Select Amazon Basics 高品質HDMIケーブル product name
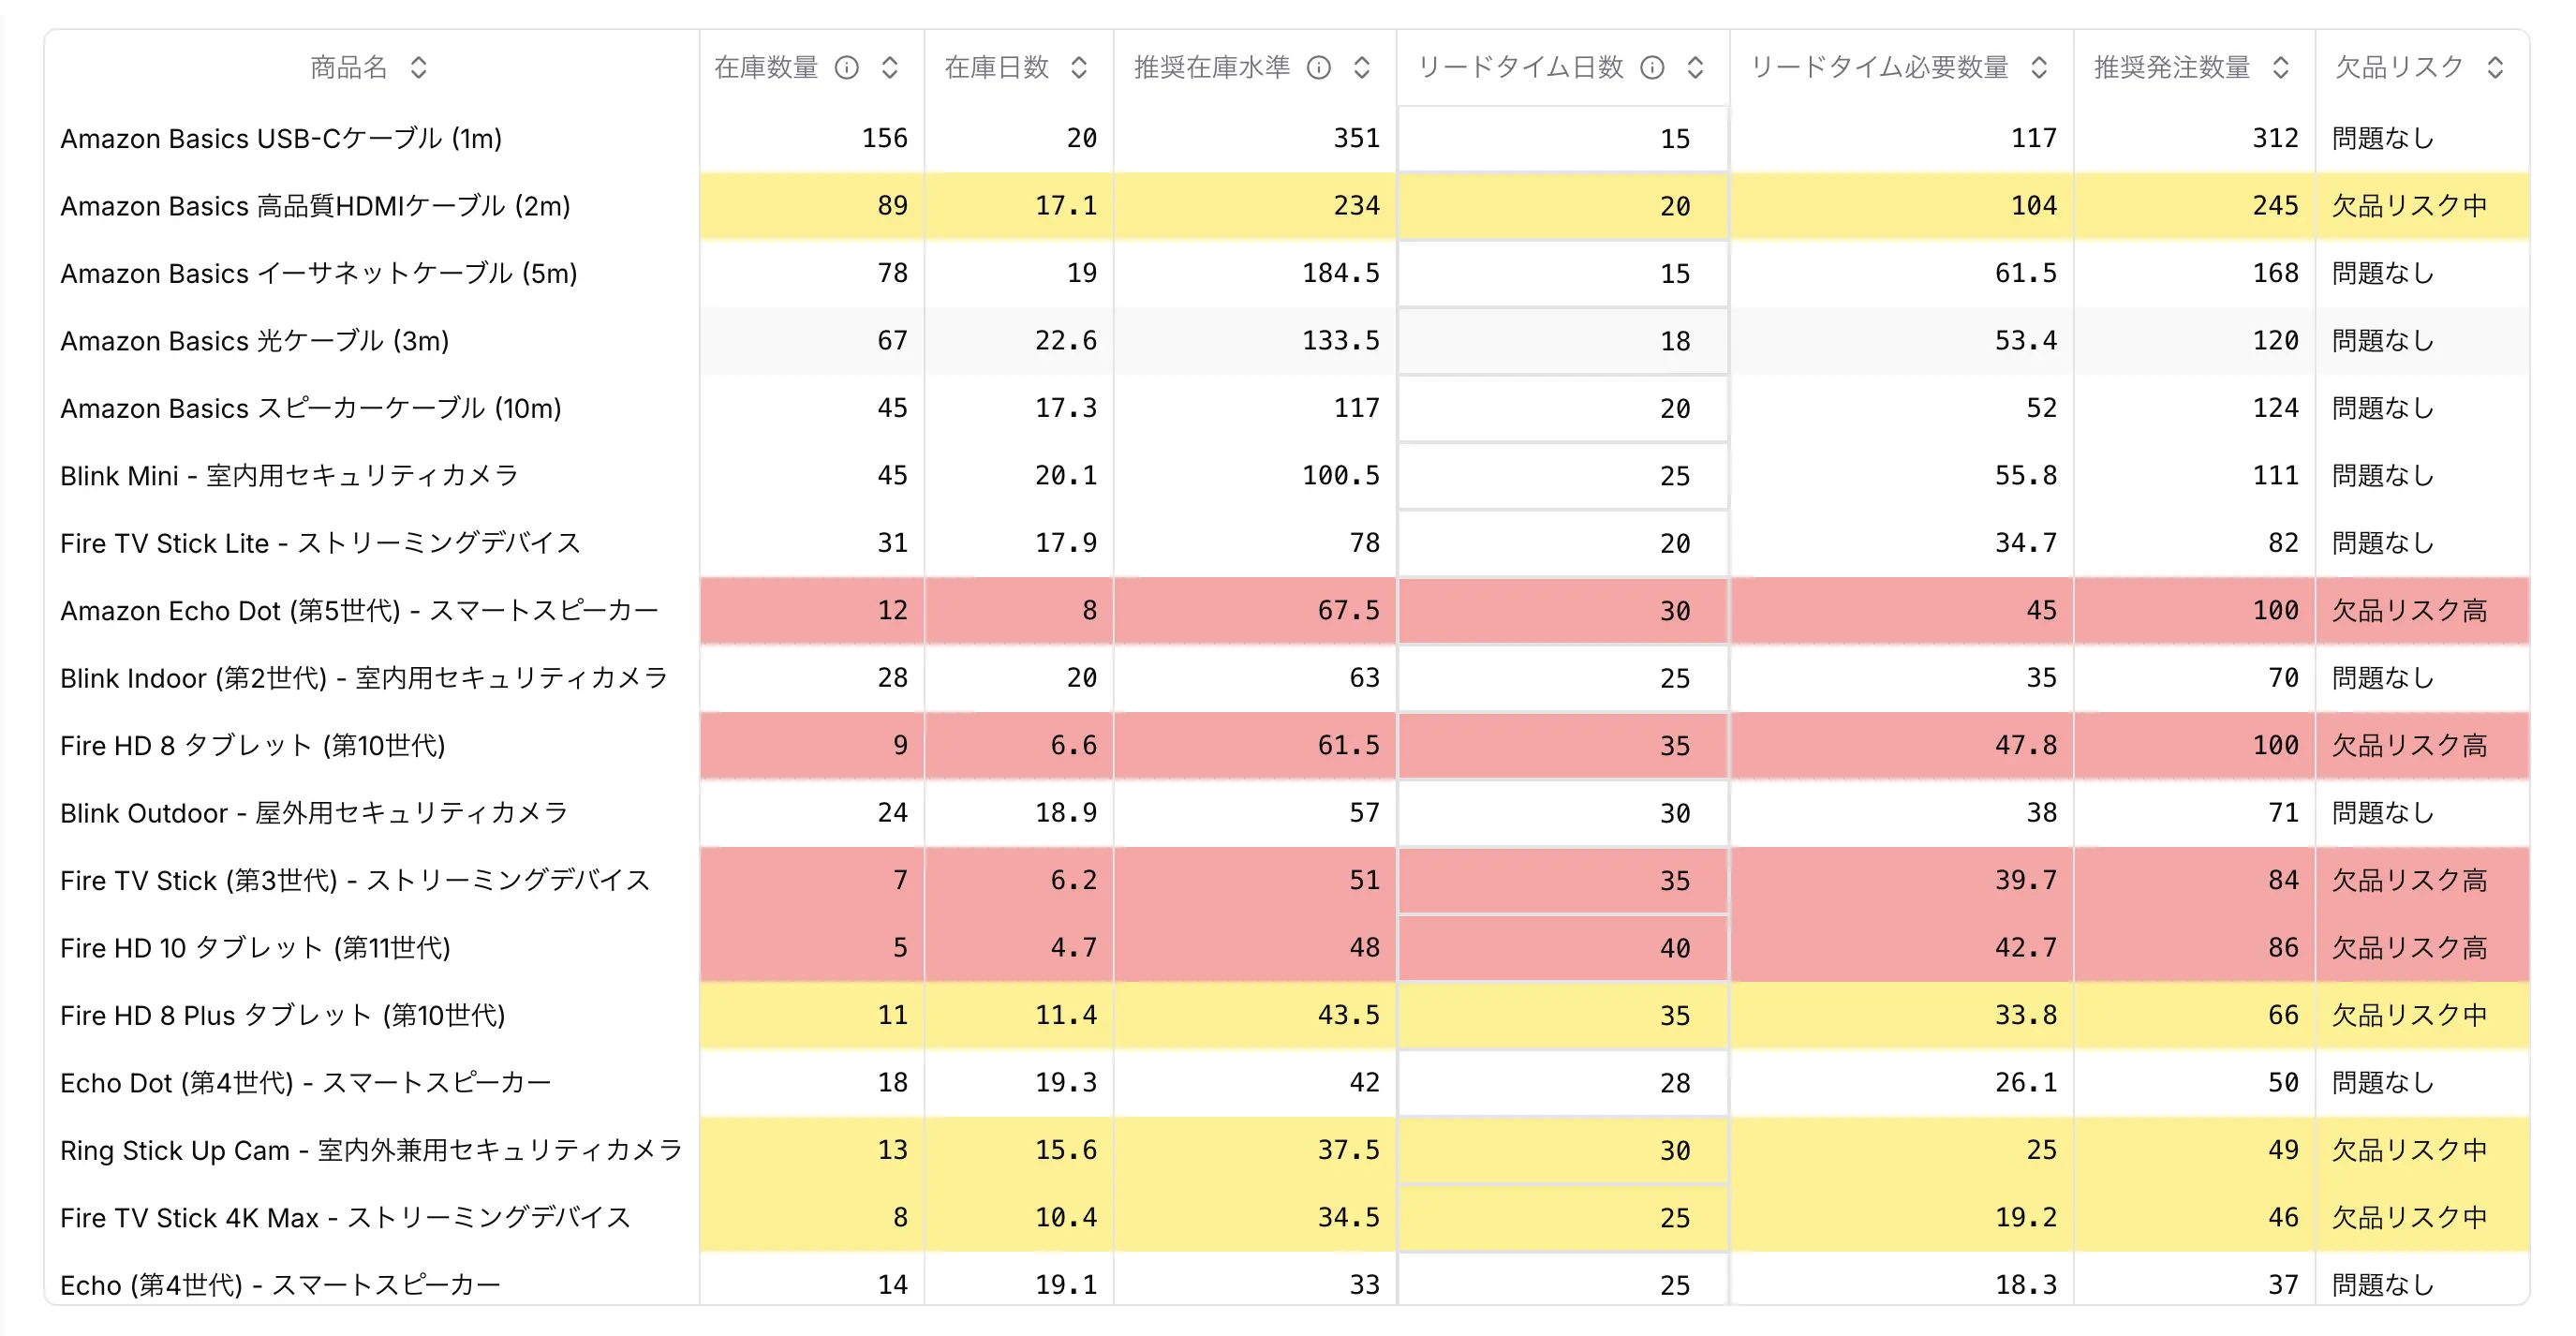 pyautogui.click(x=315, y=206)
